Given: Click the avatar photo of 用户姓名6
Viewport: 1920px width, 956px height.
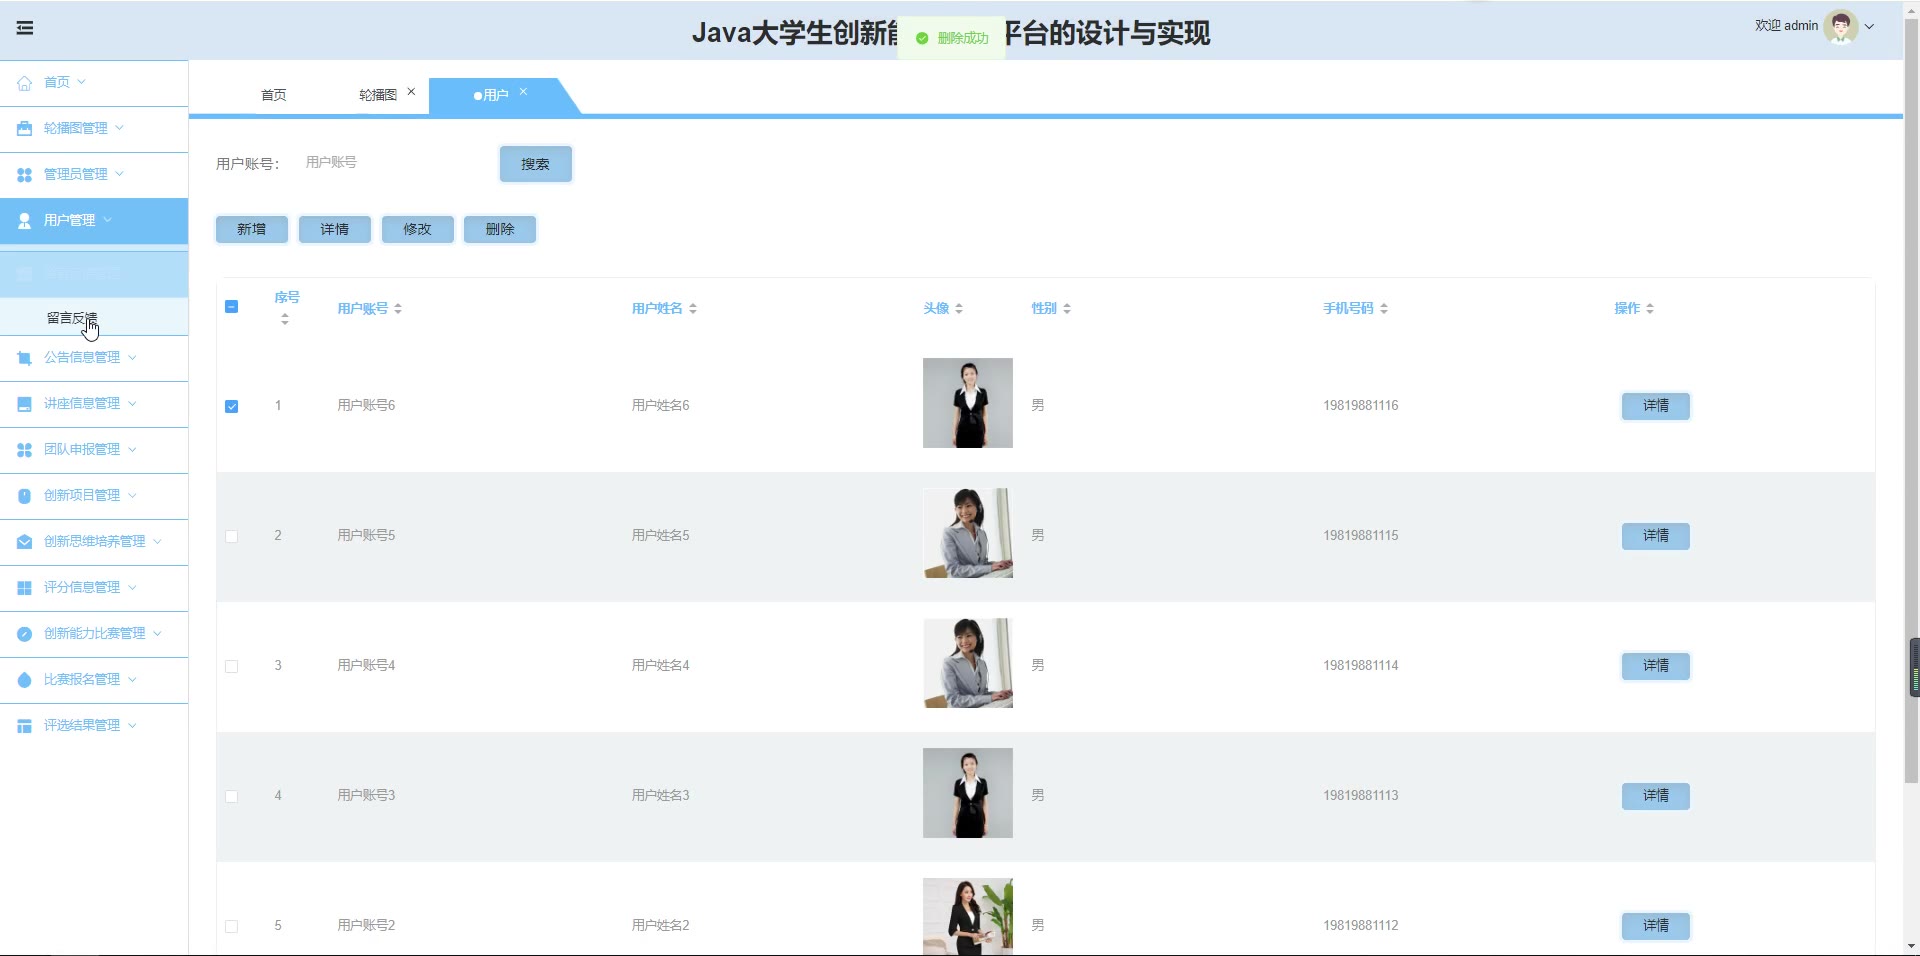Looking at the screenshot, I should tap(968, 403).
